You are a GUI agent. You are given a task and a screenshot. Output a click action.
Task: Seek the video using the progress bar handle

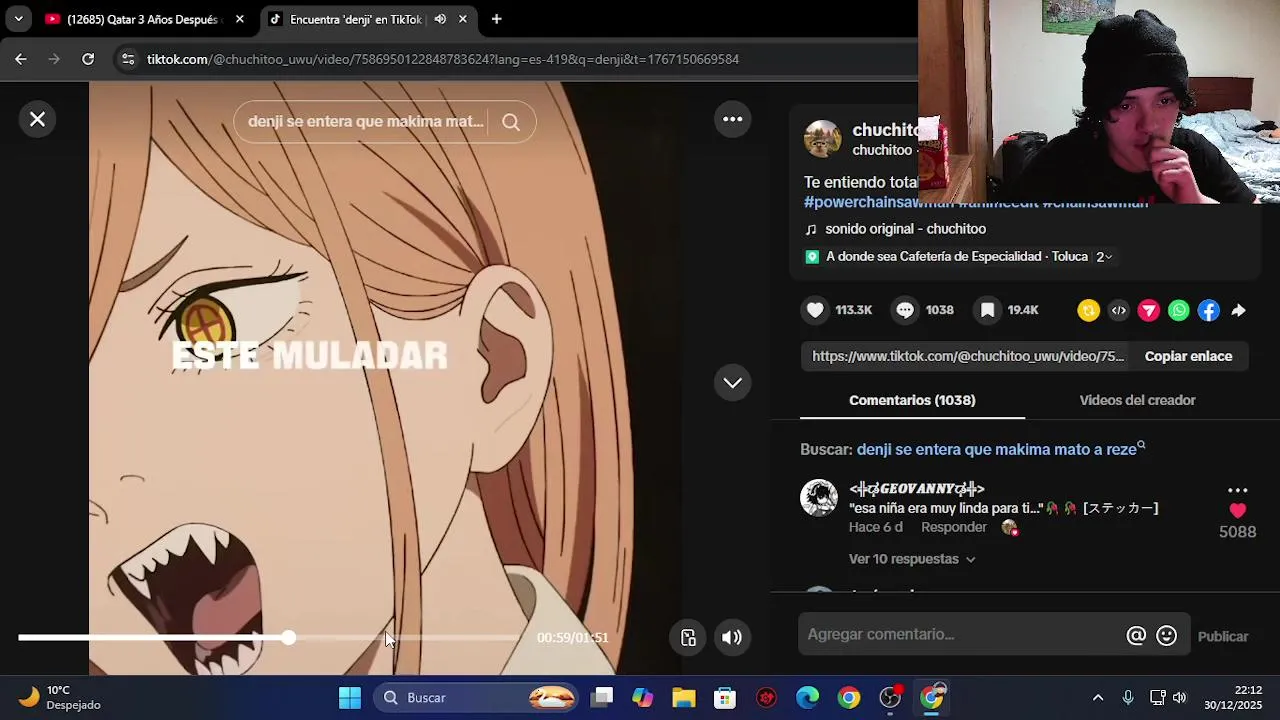point(288,638)
